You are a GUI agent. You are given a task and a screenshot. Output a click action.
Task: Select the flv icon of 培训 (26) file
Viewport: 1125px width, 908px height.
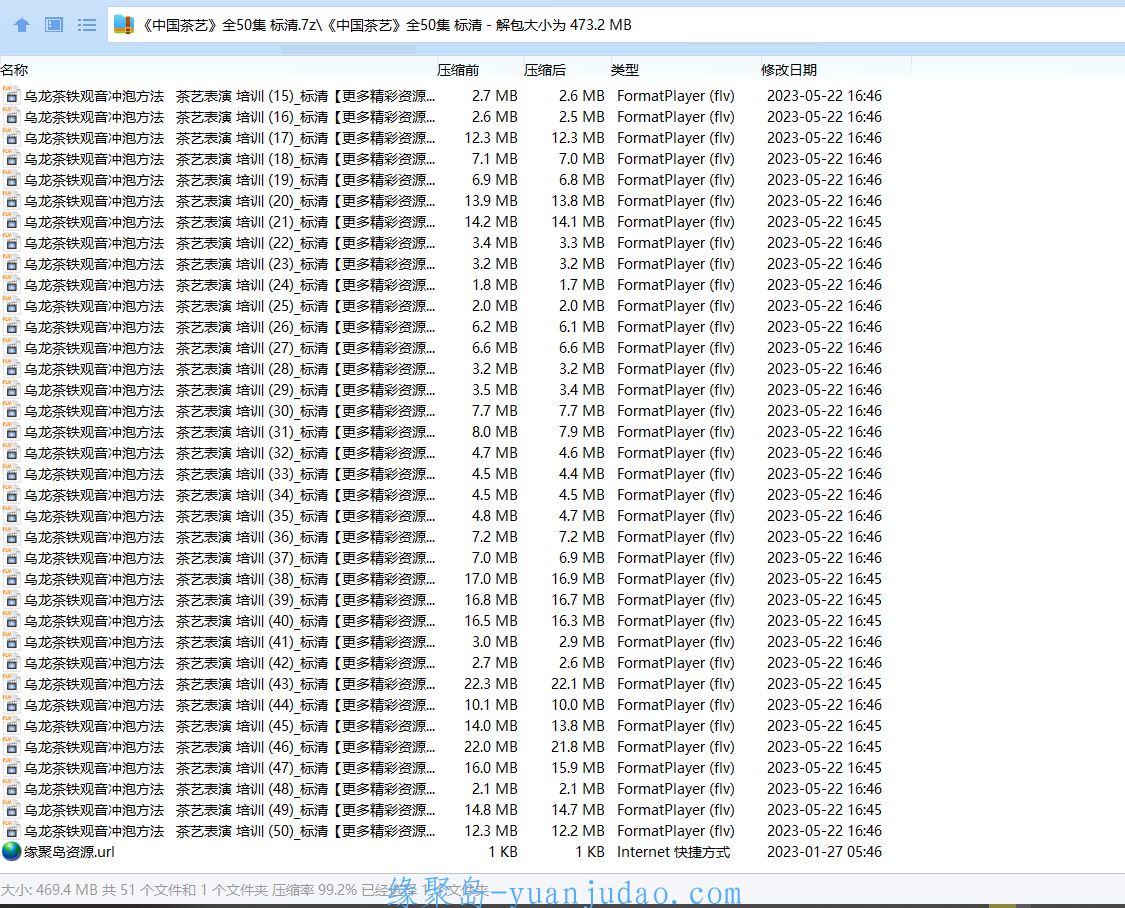point(11,326)
